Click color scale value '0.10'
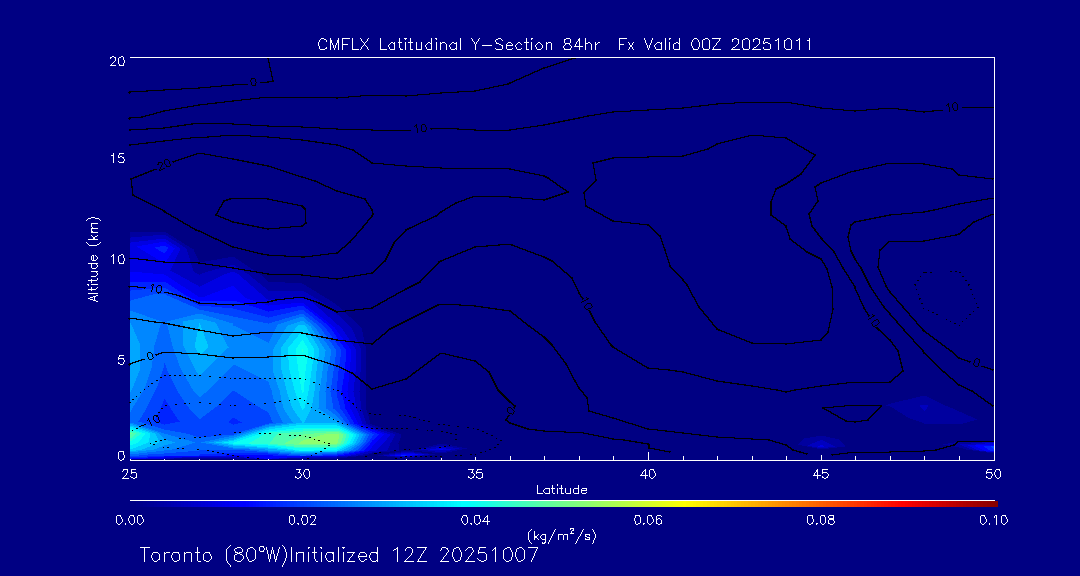Image resolution: width=1080 pixels, height=576 pixels. pos(994,520)
